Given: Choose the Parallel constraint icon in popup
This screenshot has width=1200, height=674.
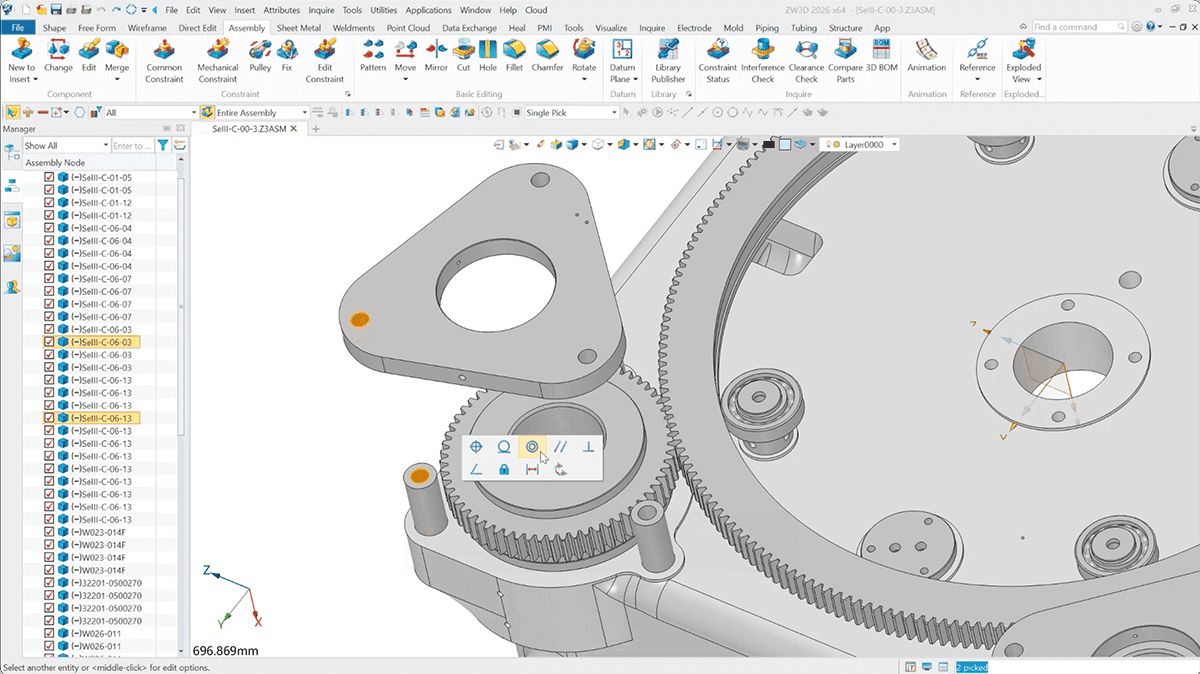Looking at the screenshot, I should (x=561, y=447).
